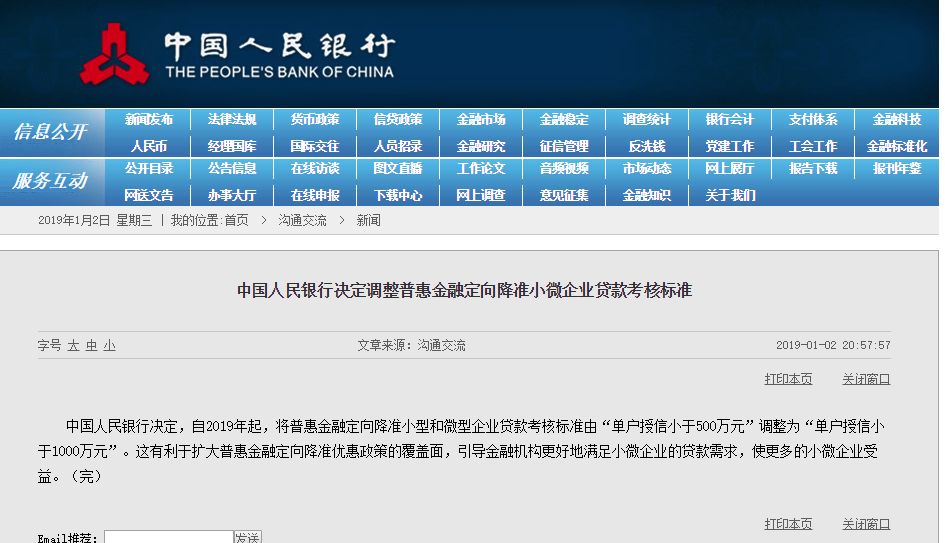Open the 金融市场 section
Image resolution: width=945 pixels, height=543 pixels.
pos(481,119)
